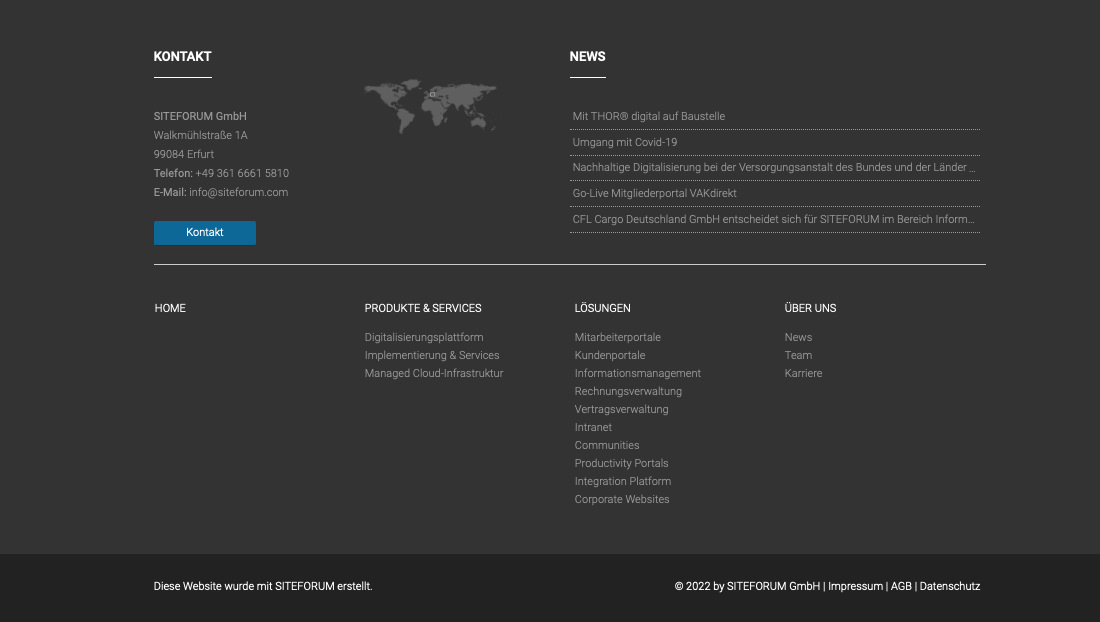Open PRODUKTE & SERVICES footer heading
The height and width of the screenshot is (622, 1100).
tap(423, 309)
